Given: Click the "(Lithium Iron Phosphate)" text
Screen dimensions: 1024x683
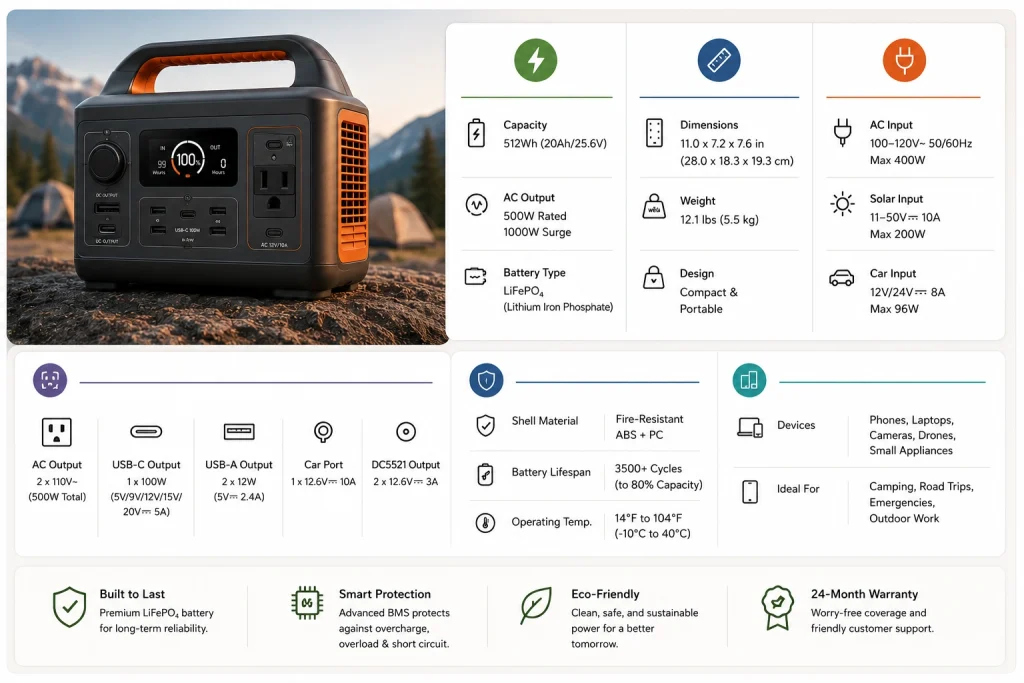Looking at the screenshot, I should [x=558, y=307].
